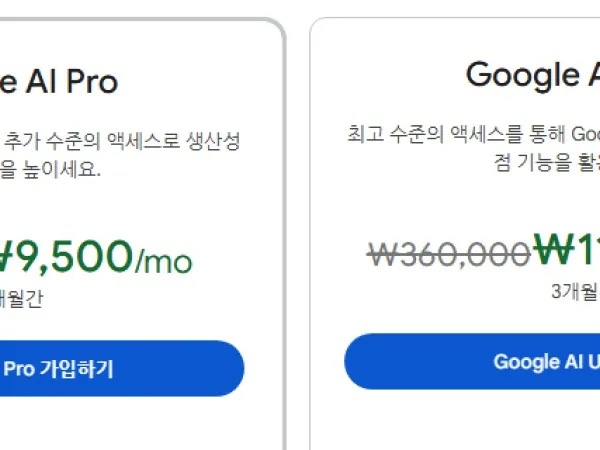The height and width of the screenshot is (450, 600).
Task: Click the crossed-out ₩360,000 price
Action: tap(447, 254)
